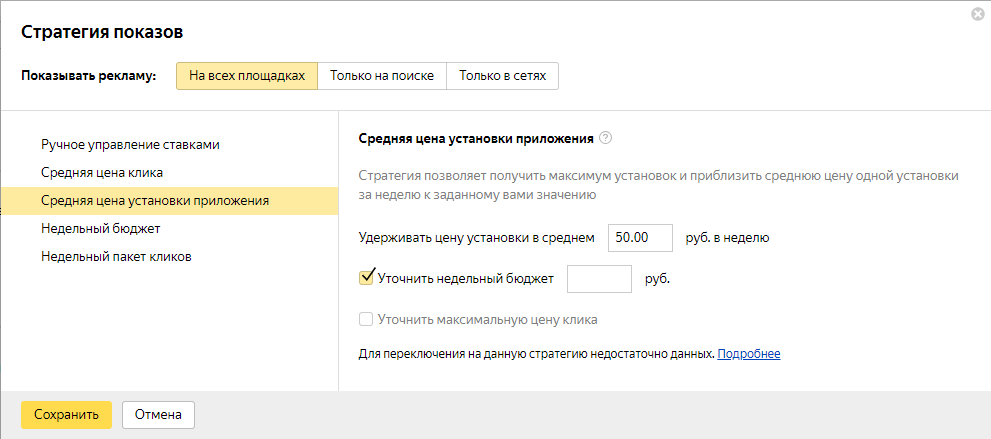Click the average install price field

click(x=639, y=238)
